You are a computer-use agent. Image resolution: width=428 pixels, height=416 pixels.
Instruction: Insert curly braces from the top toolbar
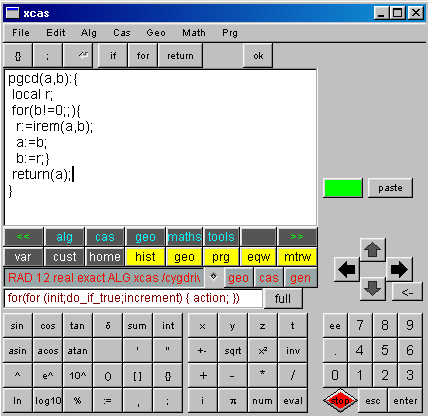pos(18,55)
